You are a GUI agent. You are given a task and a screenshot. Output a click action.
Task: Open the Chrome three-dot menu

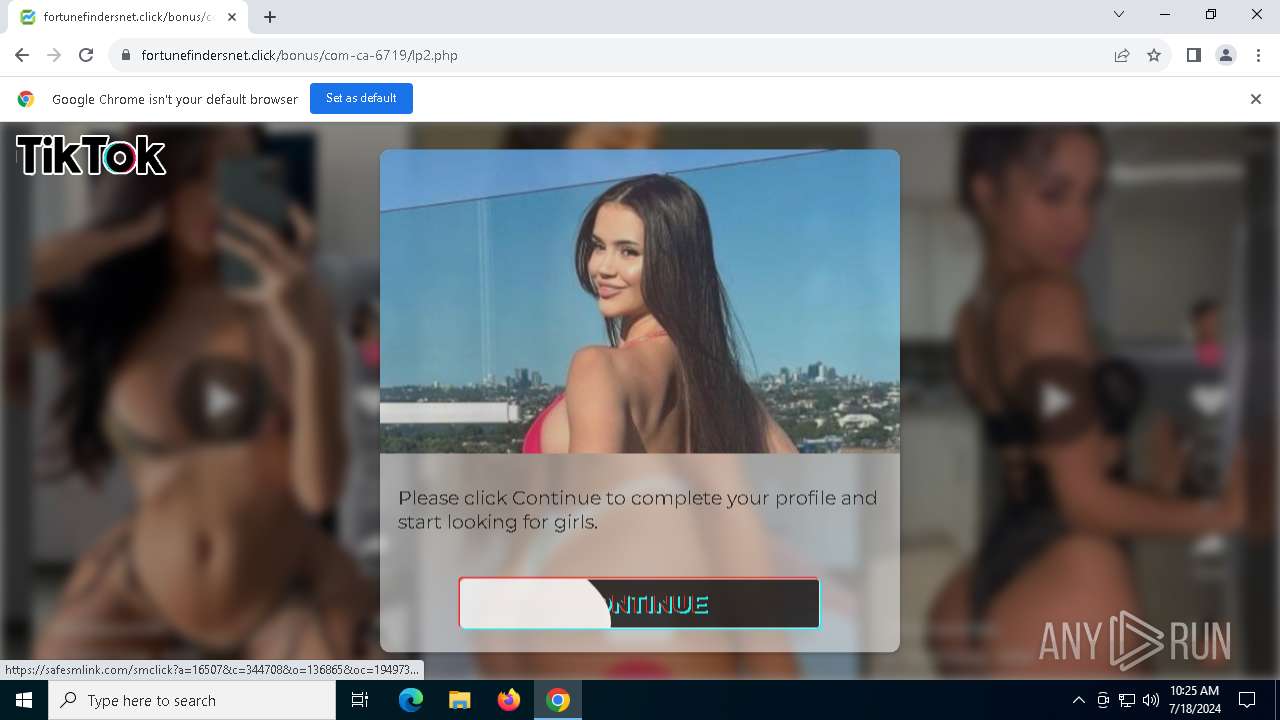(x=1258, y=55)
